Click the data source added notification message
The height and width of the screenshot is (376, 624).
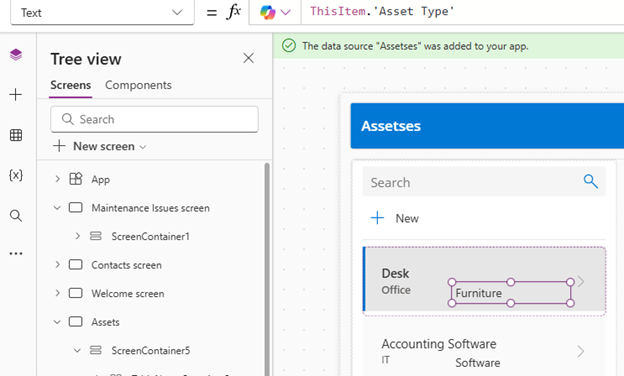[x=415, y=46]
